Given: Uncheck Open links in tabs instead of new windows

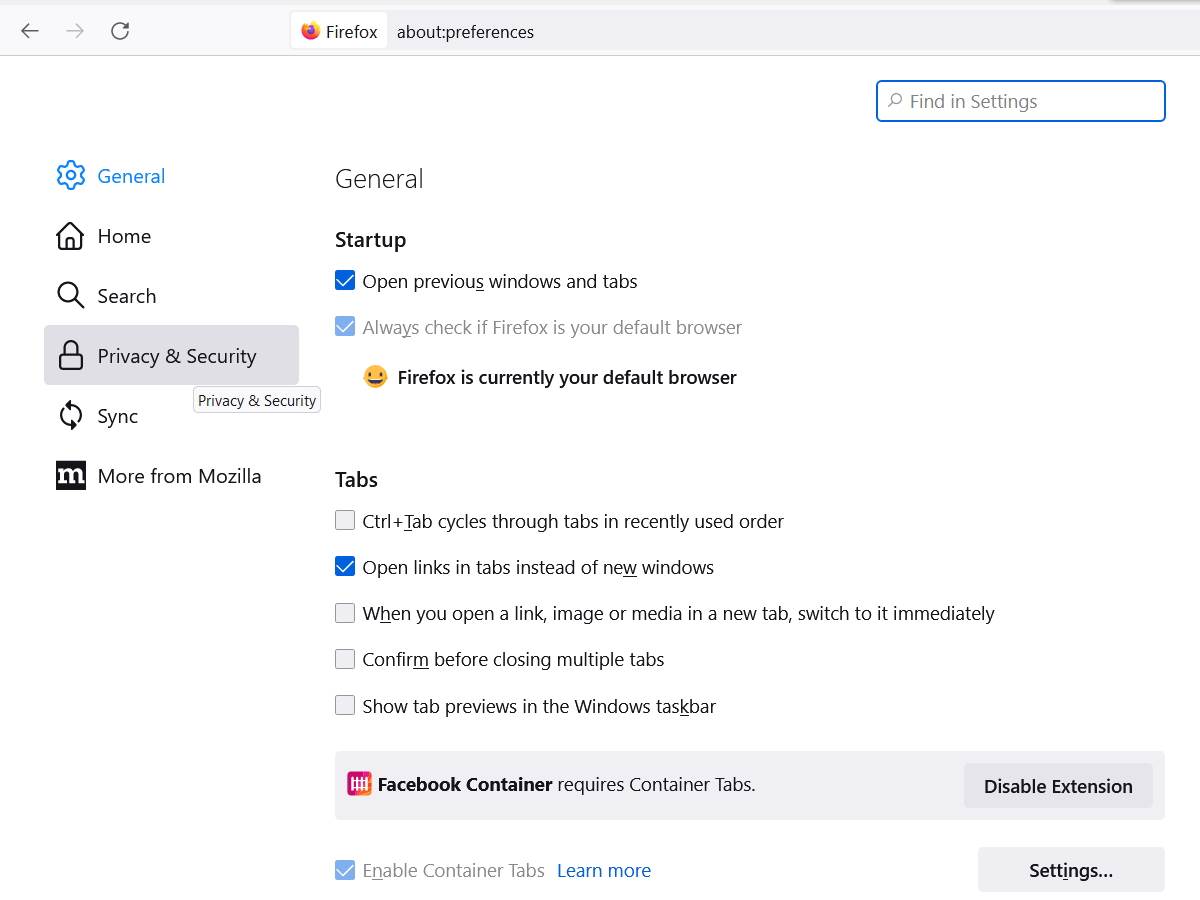Looking at the screenshot, I should point(345,567).
